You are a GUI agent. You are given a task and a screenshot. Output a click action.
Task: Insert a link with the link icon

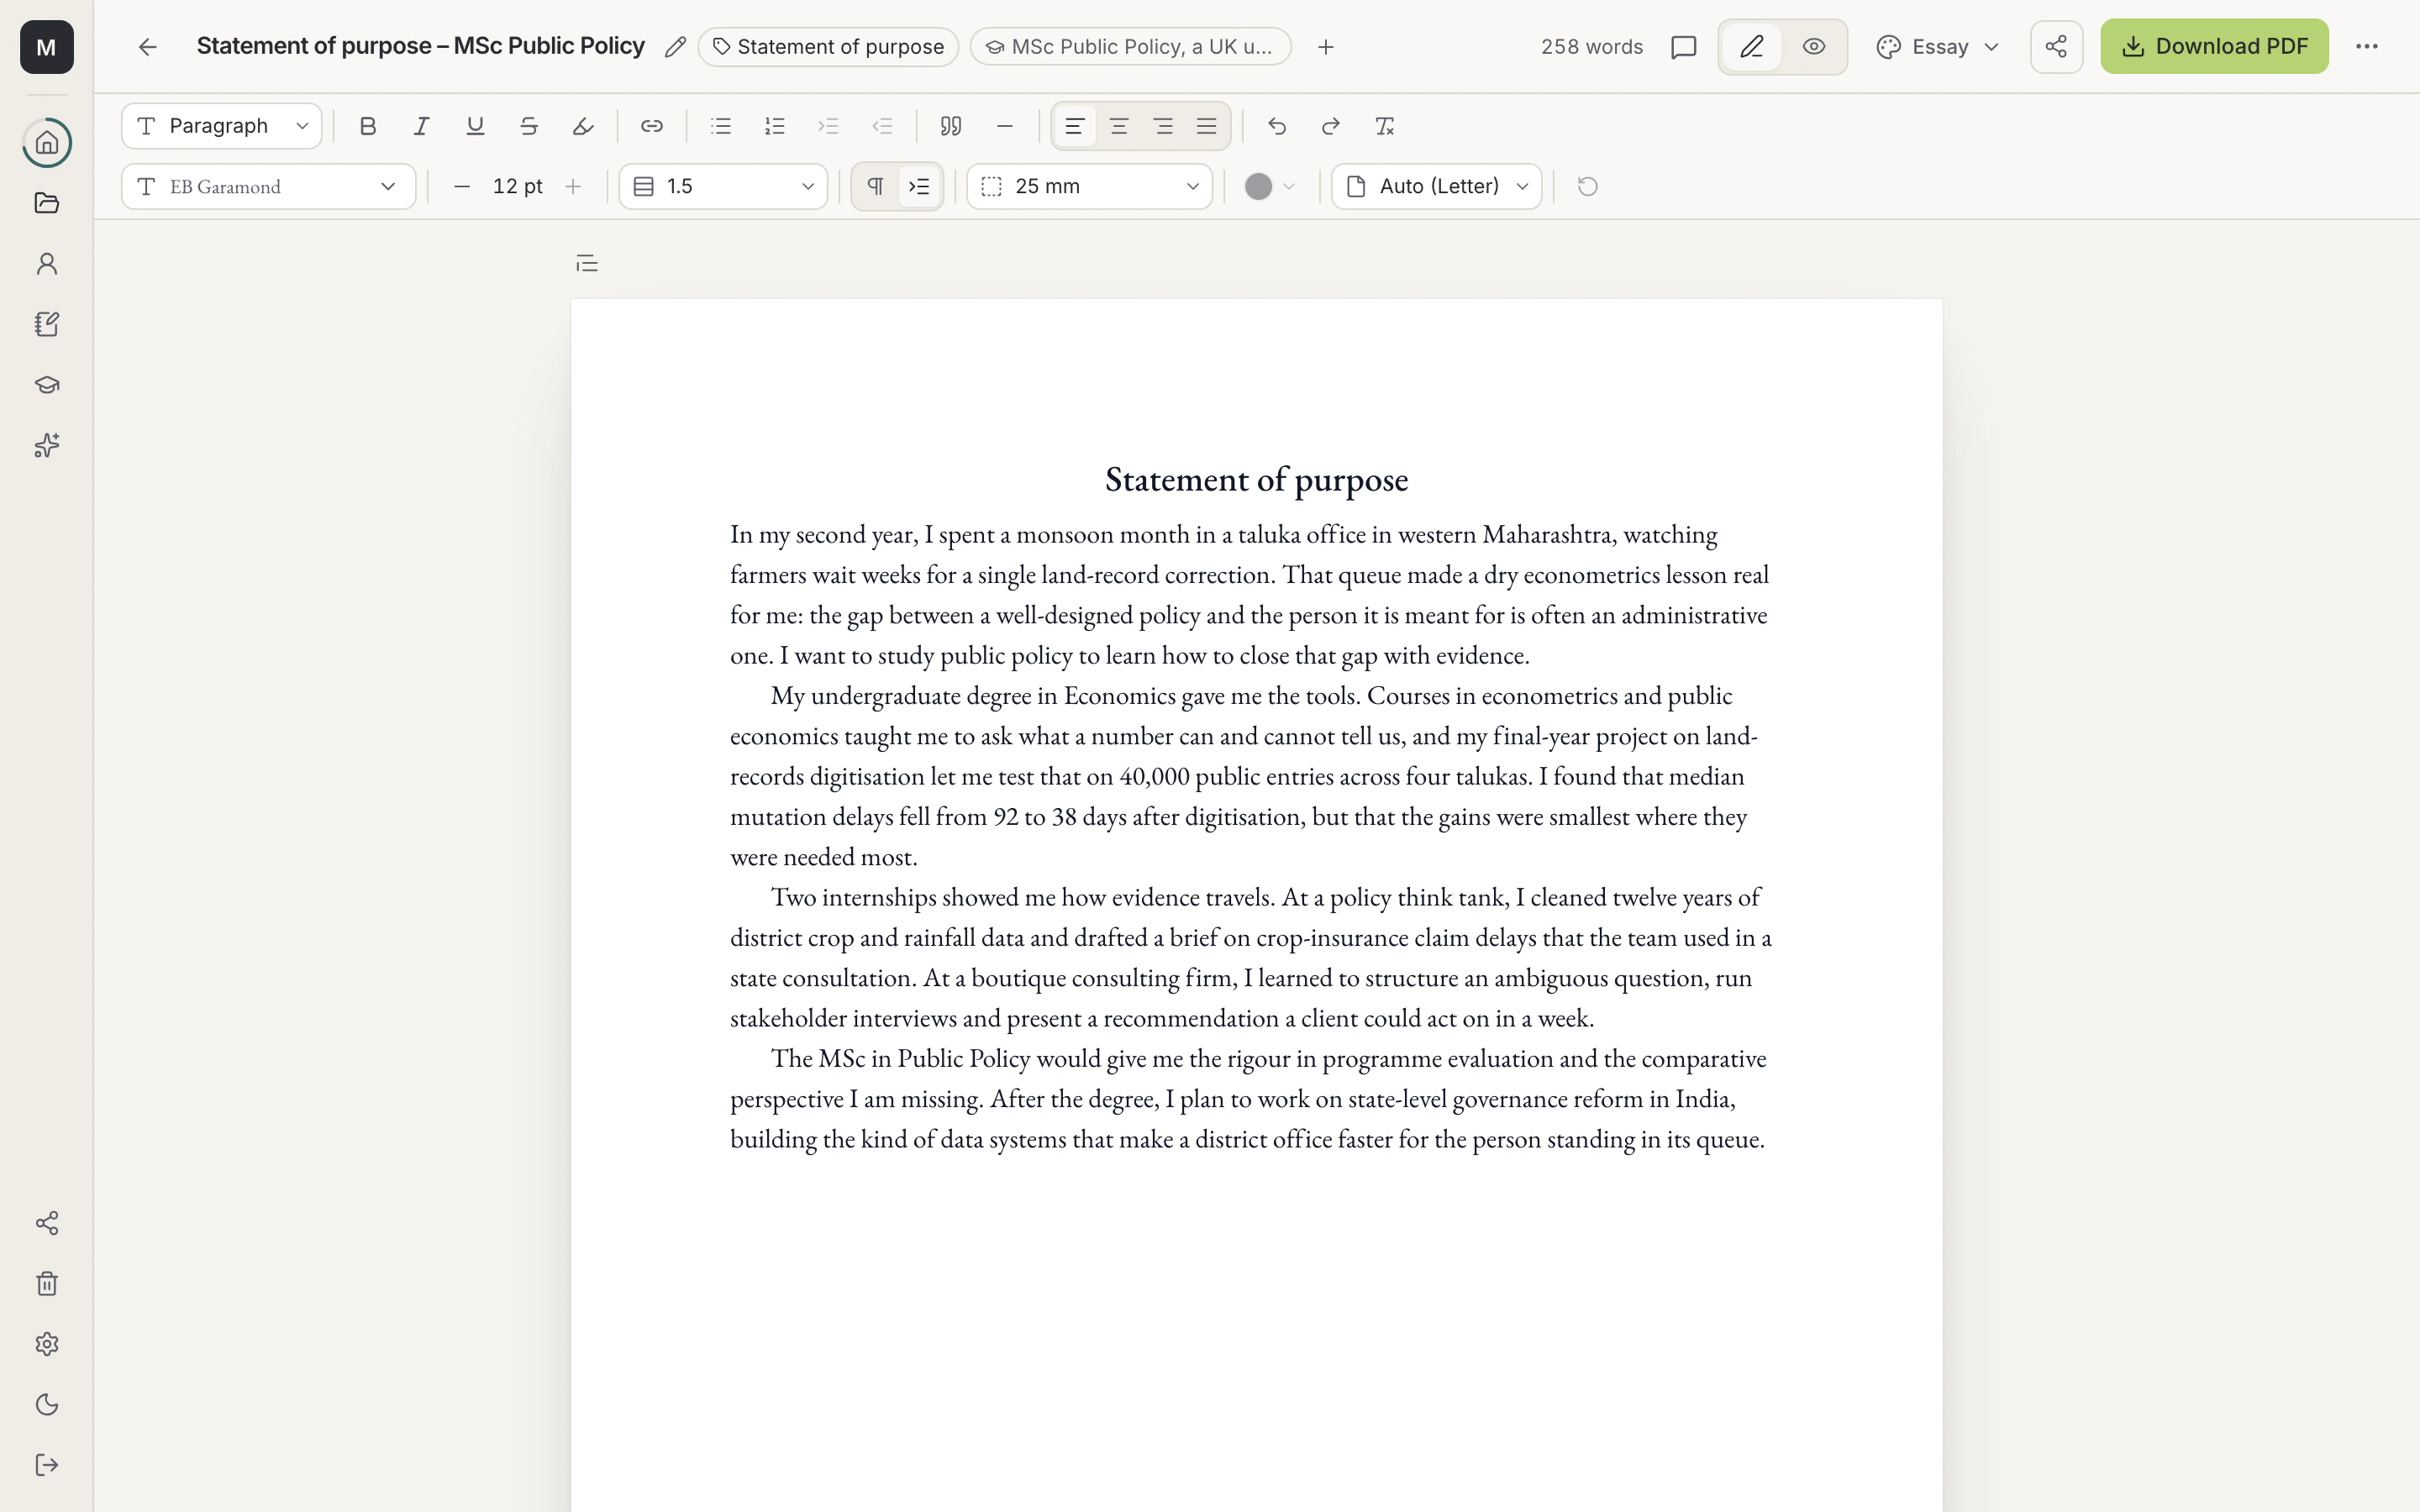point(652,126)
